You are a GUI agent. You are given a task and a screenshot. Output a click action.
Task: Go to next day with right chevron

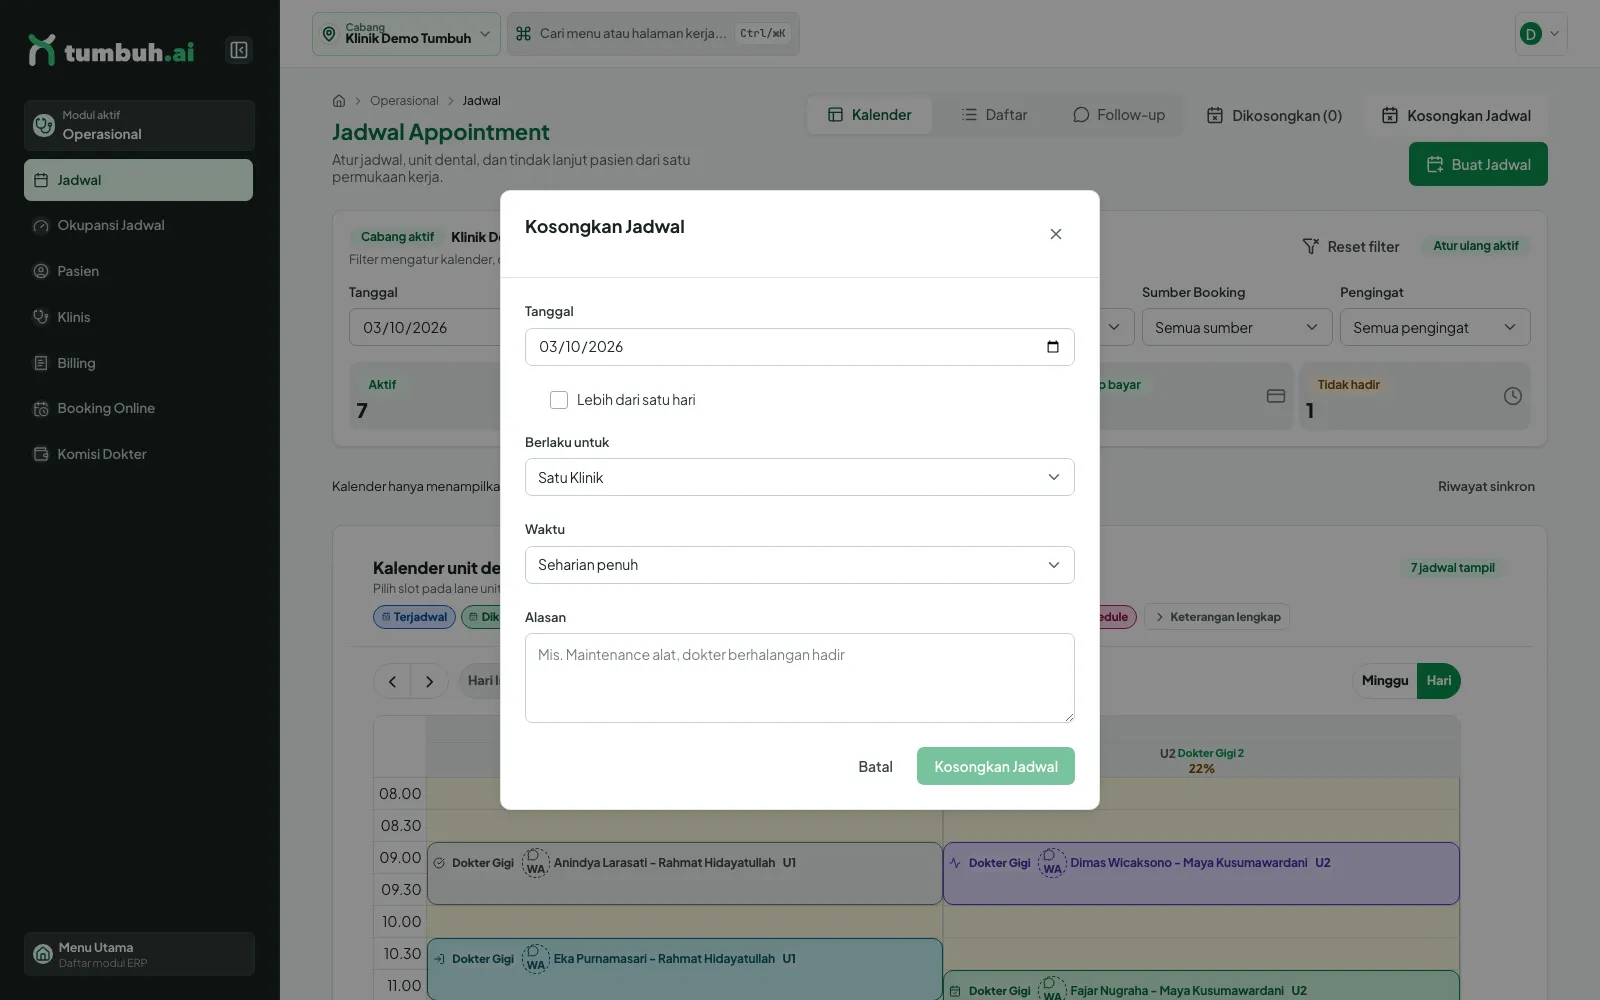[x=430, y=681]
